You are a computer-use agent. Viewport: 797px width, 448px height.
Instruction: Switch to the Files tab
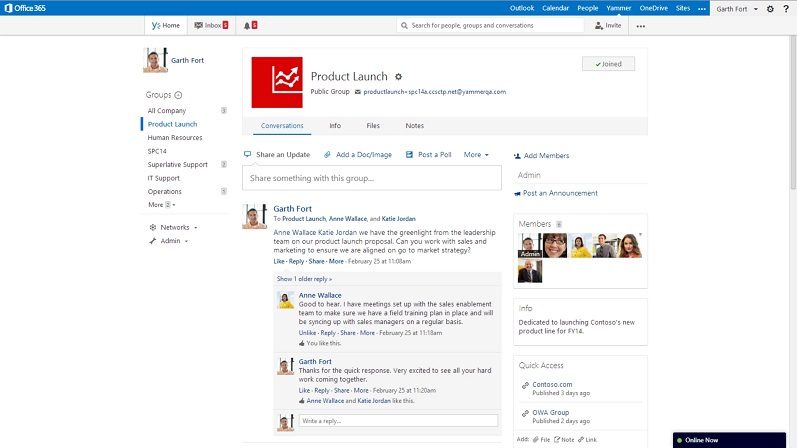point(373,126)
